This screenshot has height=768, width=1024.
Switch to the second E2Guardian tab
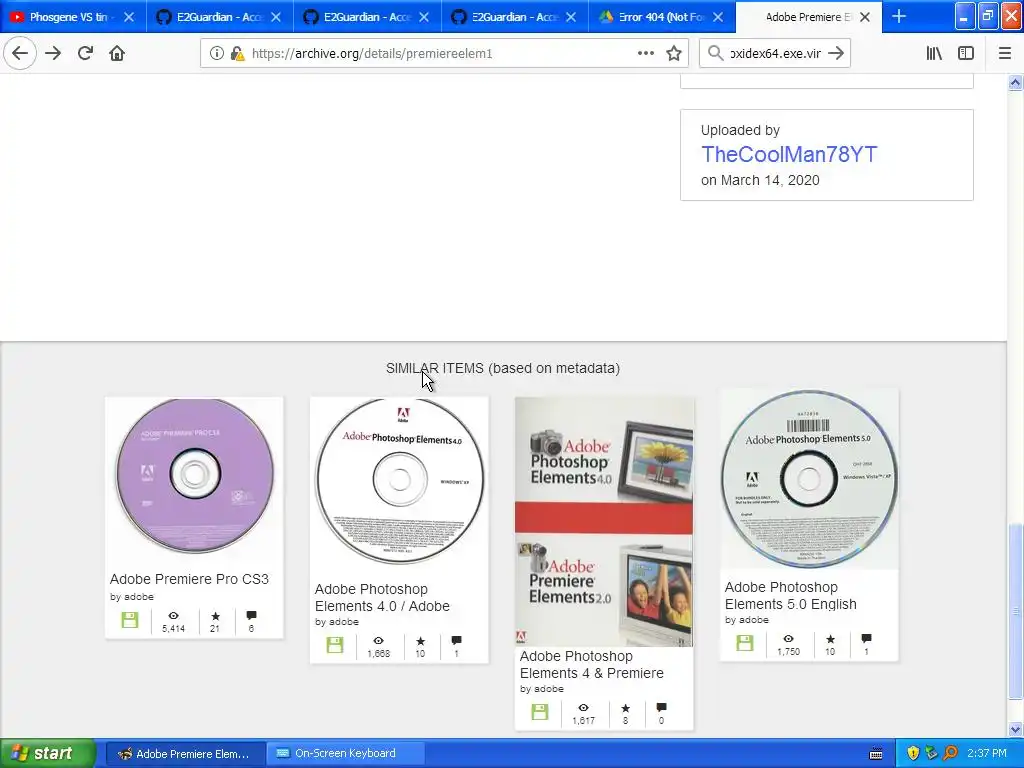(x=367, y=17)
